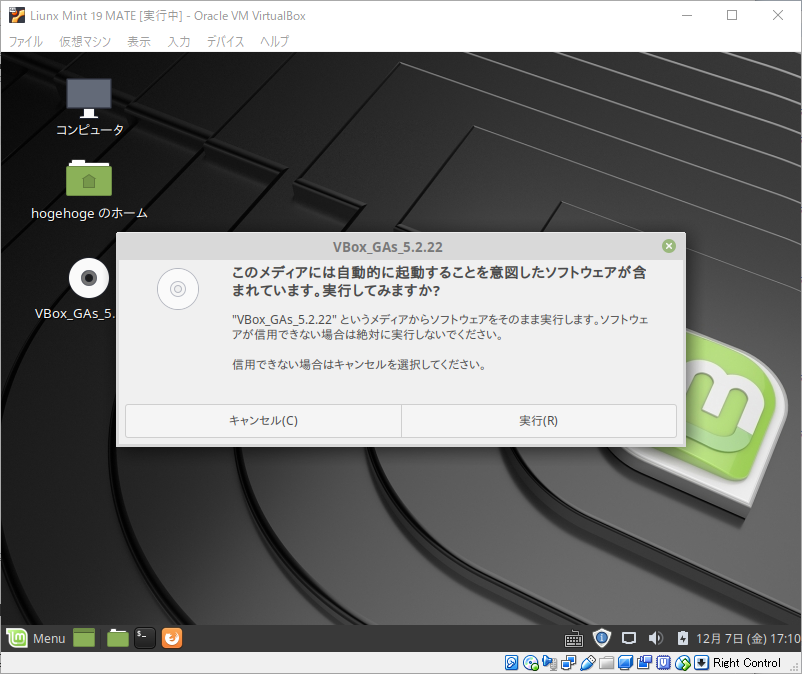Image resolution: width=802 pixels, height=674 pixels.
Task: Launch Firefox from the panel
Action: [x=172, y=638]
